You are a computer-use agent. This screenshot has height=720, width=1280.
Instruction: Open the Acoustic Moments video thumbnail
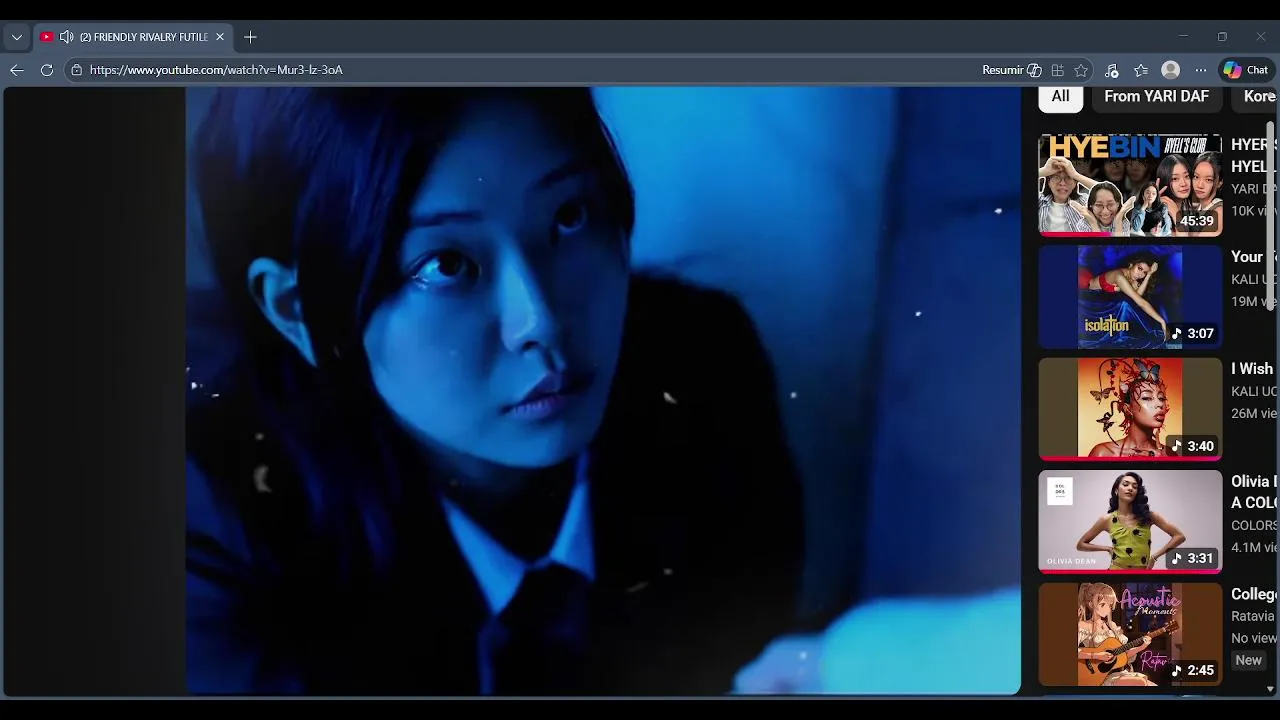point(1130,634)
